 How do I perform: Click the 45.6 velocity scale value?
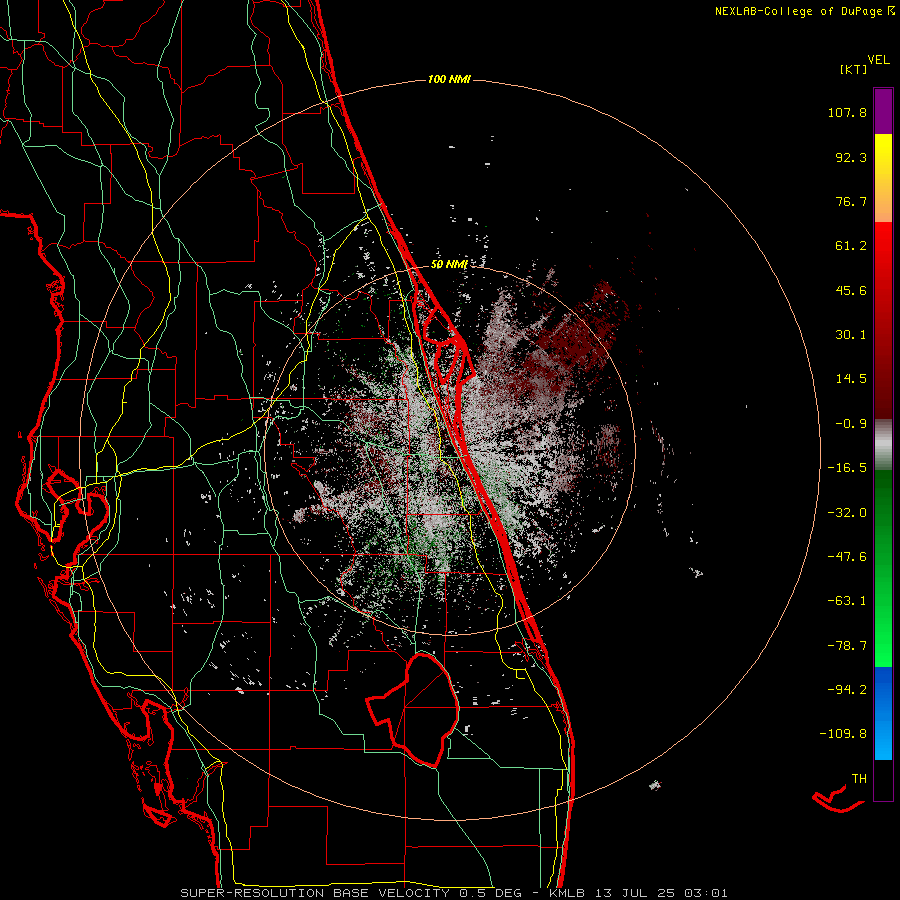click(851, 290)
